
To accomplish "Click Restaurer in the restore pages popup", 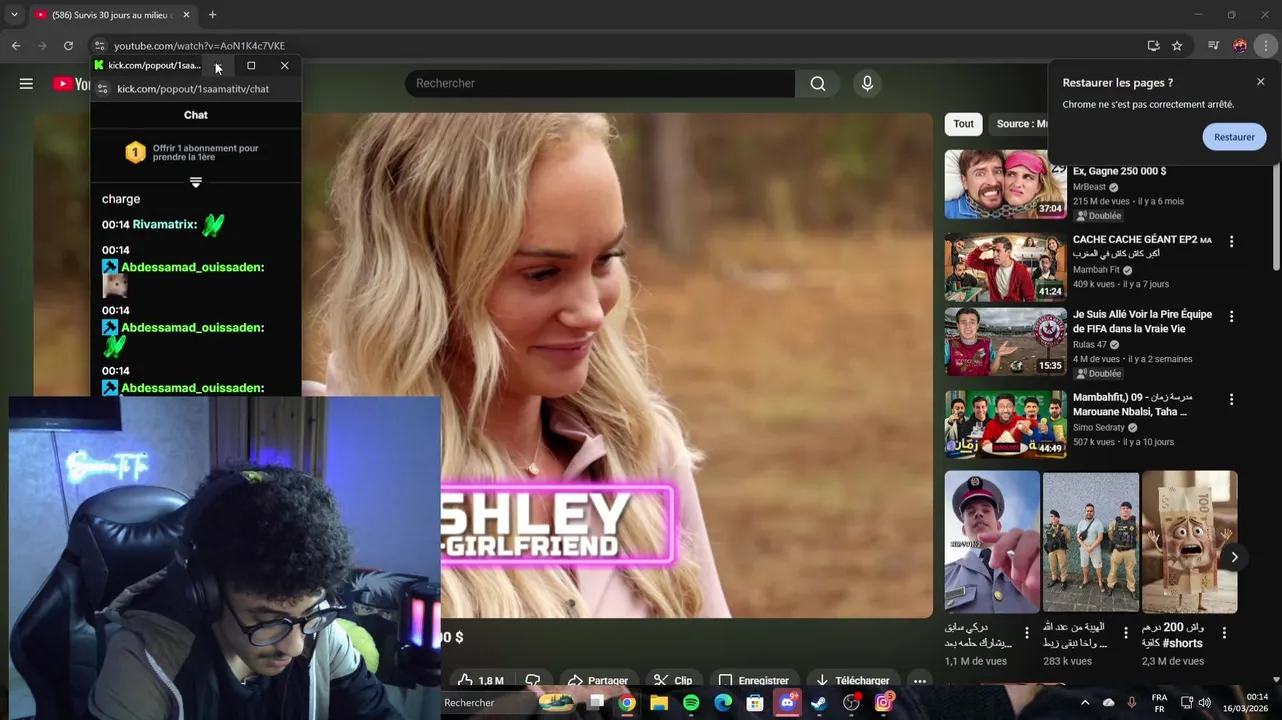I will pos(1234,137).
